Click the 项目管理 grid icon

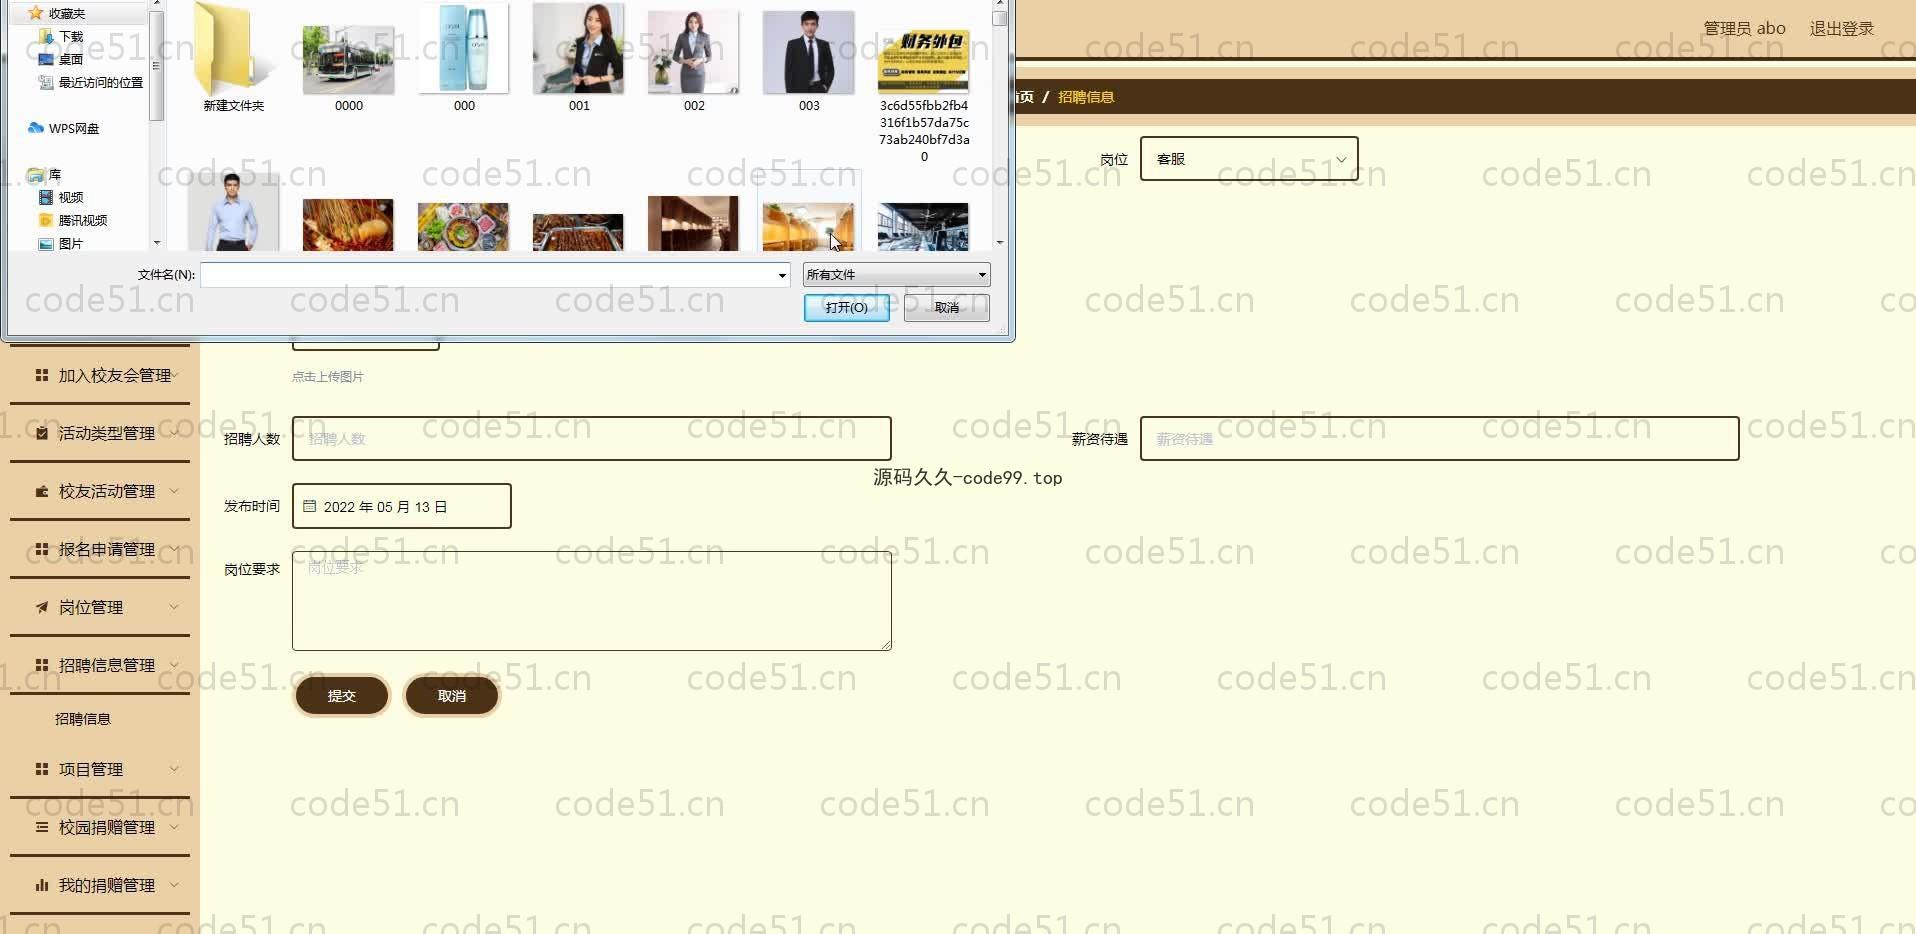42,769
